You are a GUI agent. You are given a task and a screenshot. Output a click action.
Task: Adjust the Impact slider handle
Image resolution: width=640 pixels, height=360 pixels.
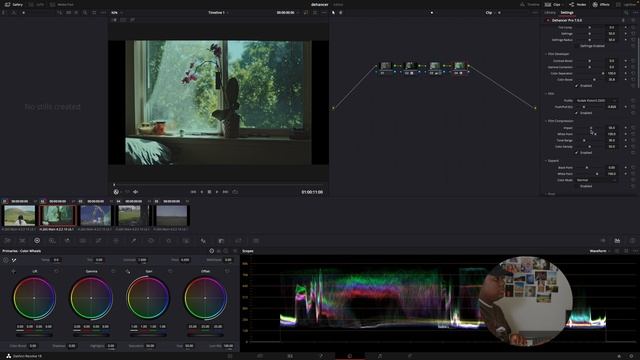pyautogui.click(x=590, y=128)
